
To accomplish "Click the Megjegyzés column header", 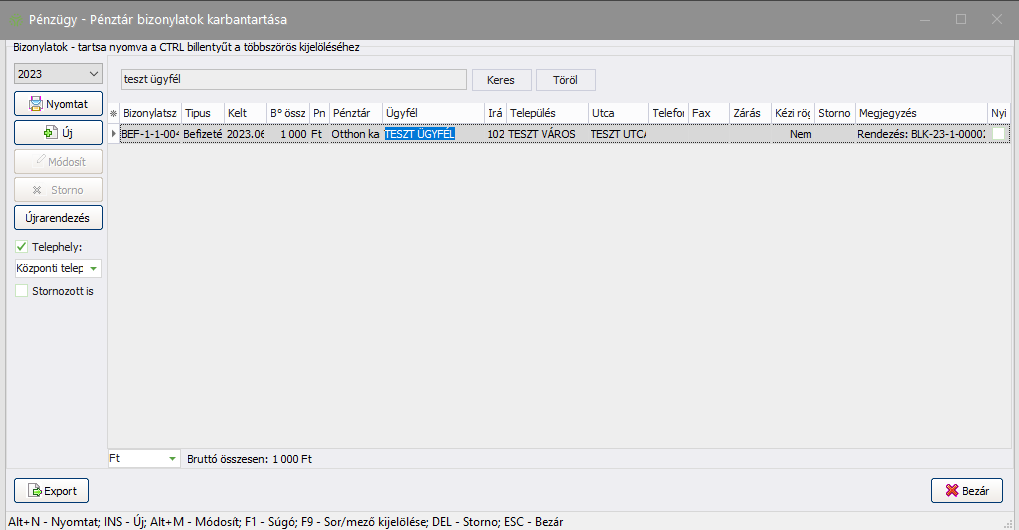I will pos(920,114).
